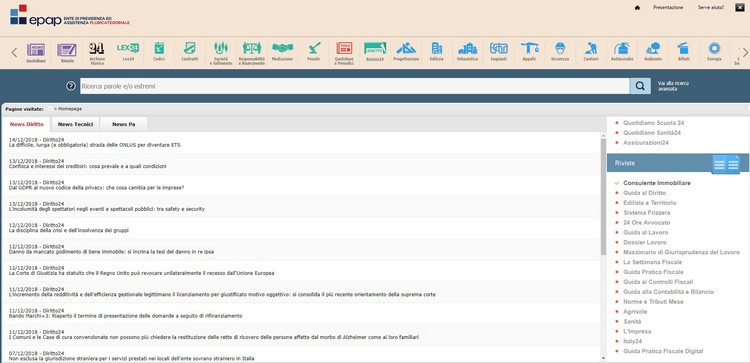
Task: Click the epap logo
Action: point(69,15)
